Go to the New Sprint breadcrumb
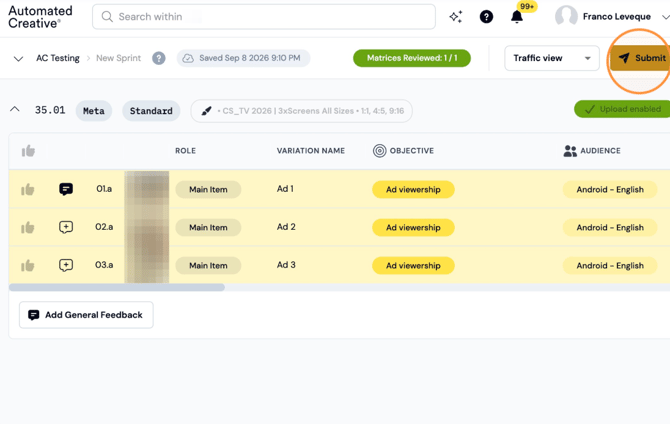Image resolution: width=670 pixels, height=424 pixels. [118, 58]
